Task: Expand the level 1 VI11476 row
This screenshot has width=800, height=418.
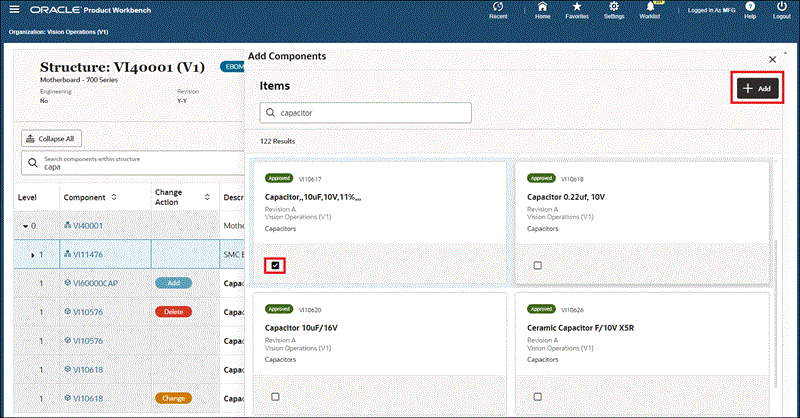Action: (x=33, y=255)
